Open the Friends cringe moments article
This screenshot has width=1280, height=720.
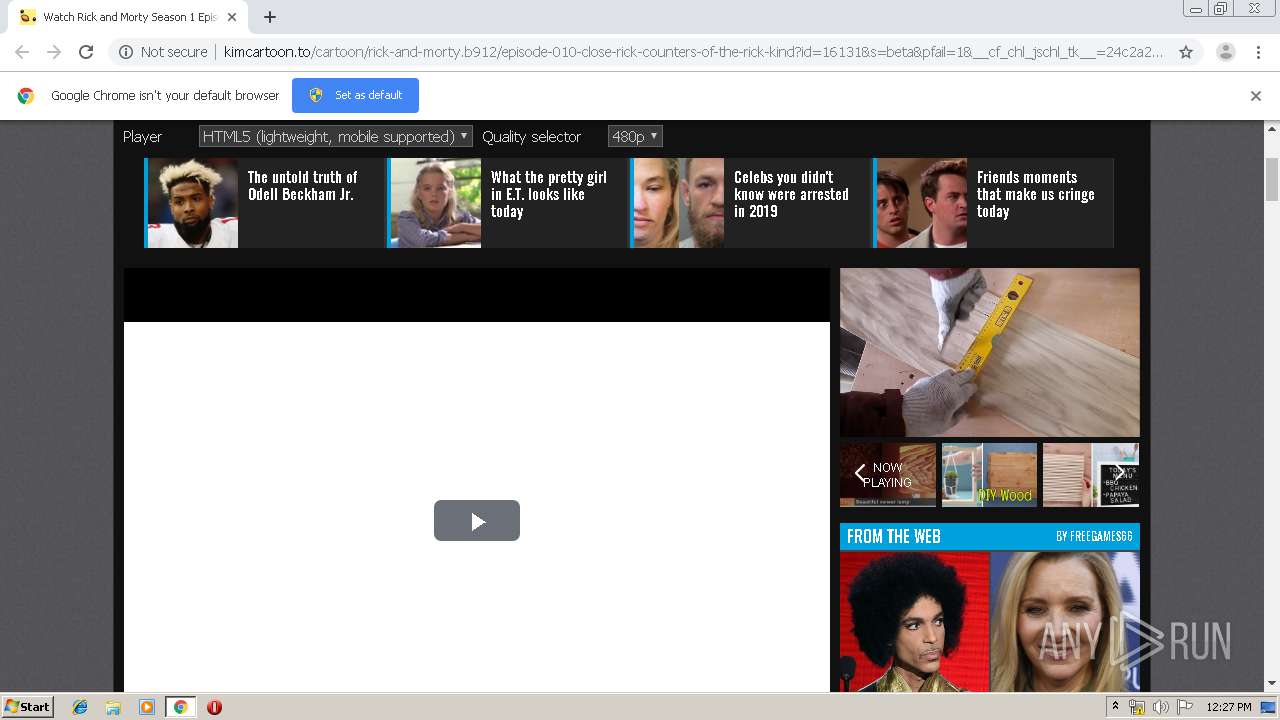[x=1035, y=194]
